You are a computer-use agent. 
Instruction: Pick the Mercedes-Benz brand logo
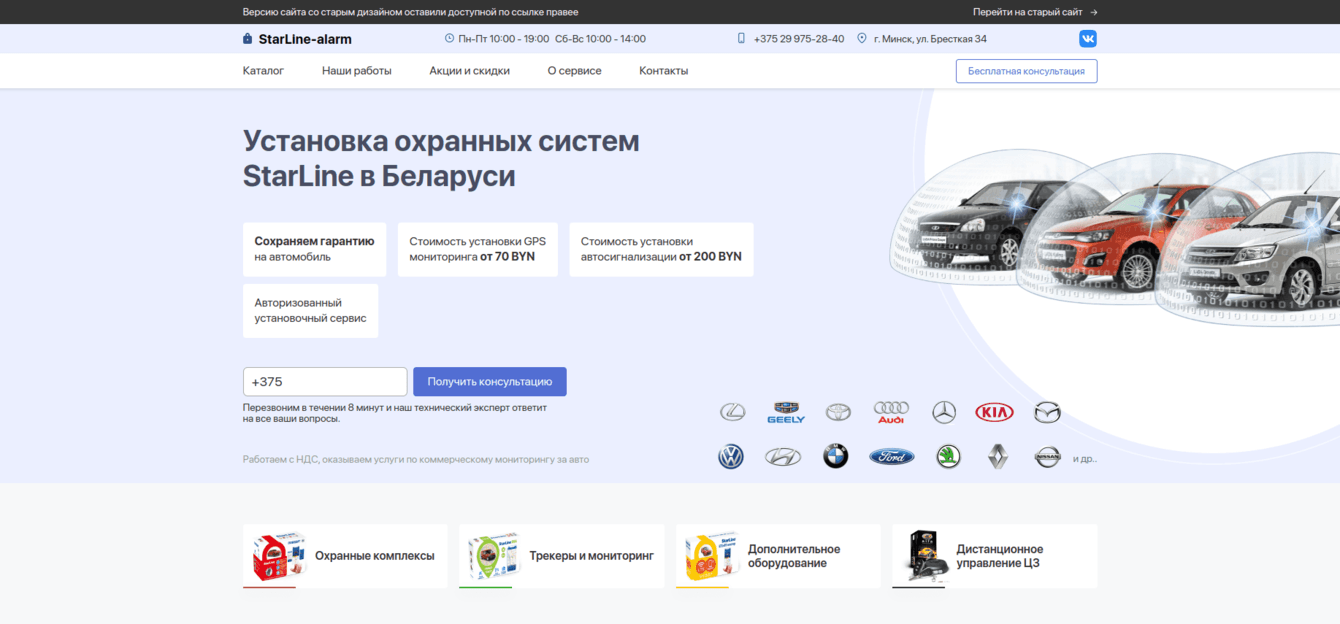pyautogui.click(x=944, y=412)
